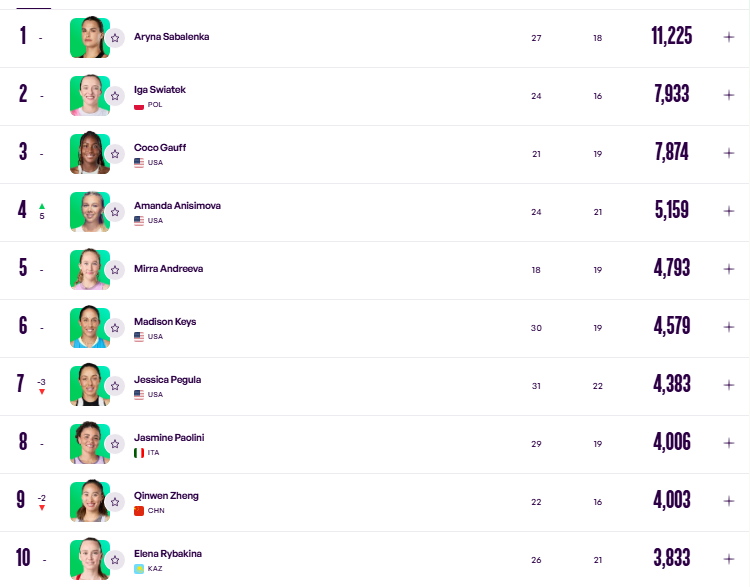Click star icon for Jasmine Paolini
Screen dimensions: 750x587
115,444
